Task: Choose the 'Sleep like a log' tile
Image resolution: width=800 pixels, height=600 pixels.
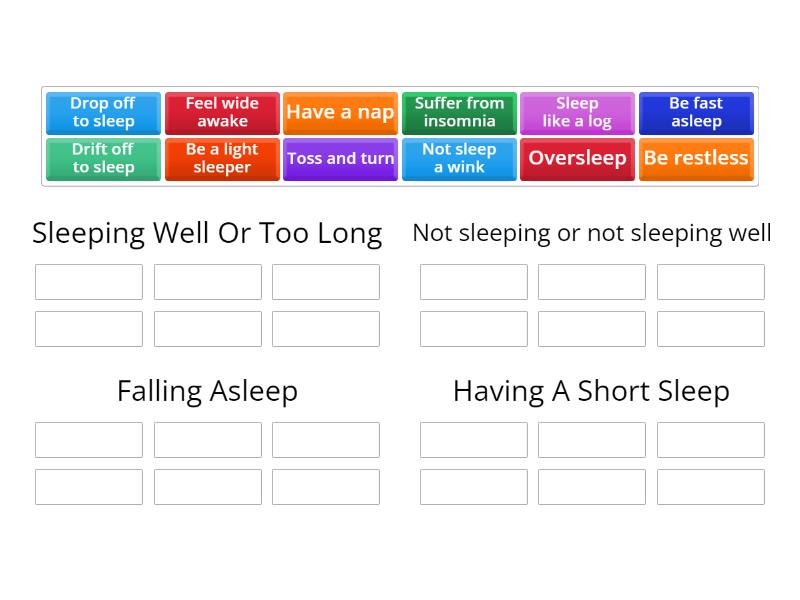Action: pos(577,113)
